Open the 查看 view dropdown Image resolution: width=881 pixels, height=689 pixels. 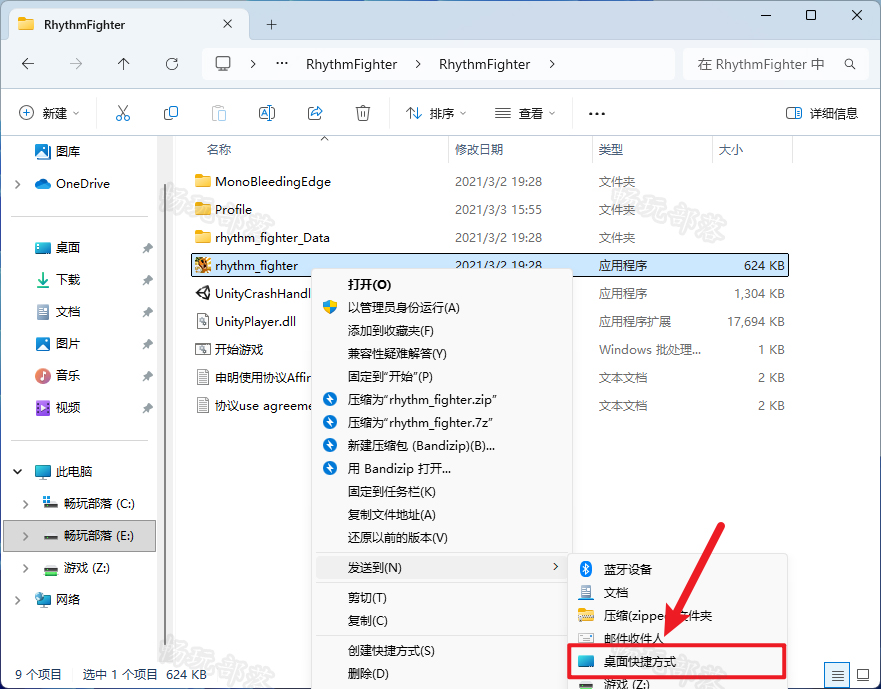pyautogui.click(x=525, y=114)
